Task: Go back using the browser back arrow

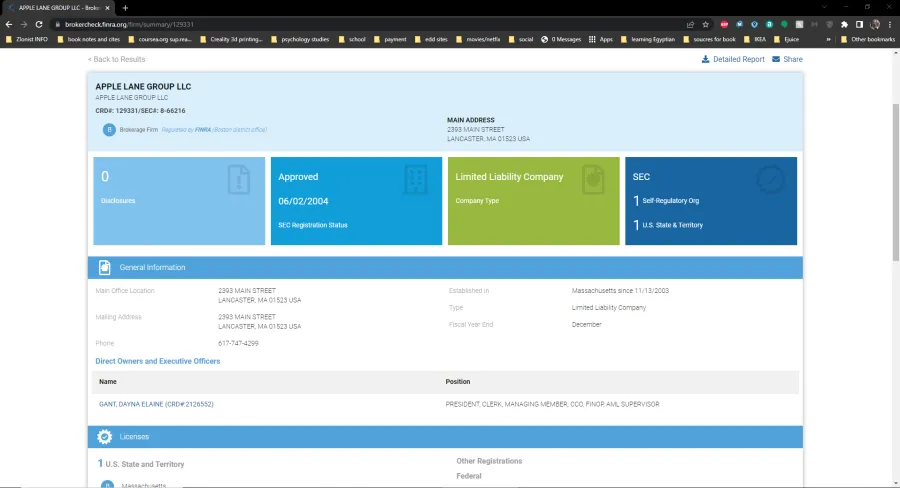Action: [x=9, y=25]
